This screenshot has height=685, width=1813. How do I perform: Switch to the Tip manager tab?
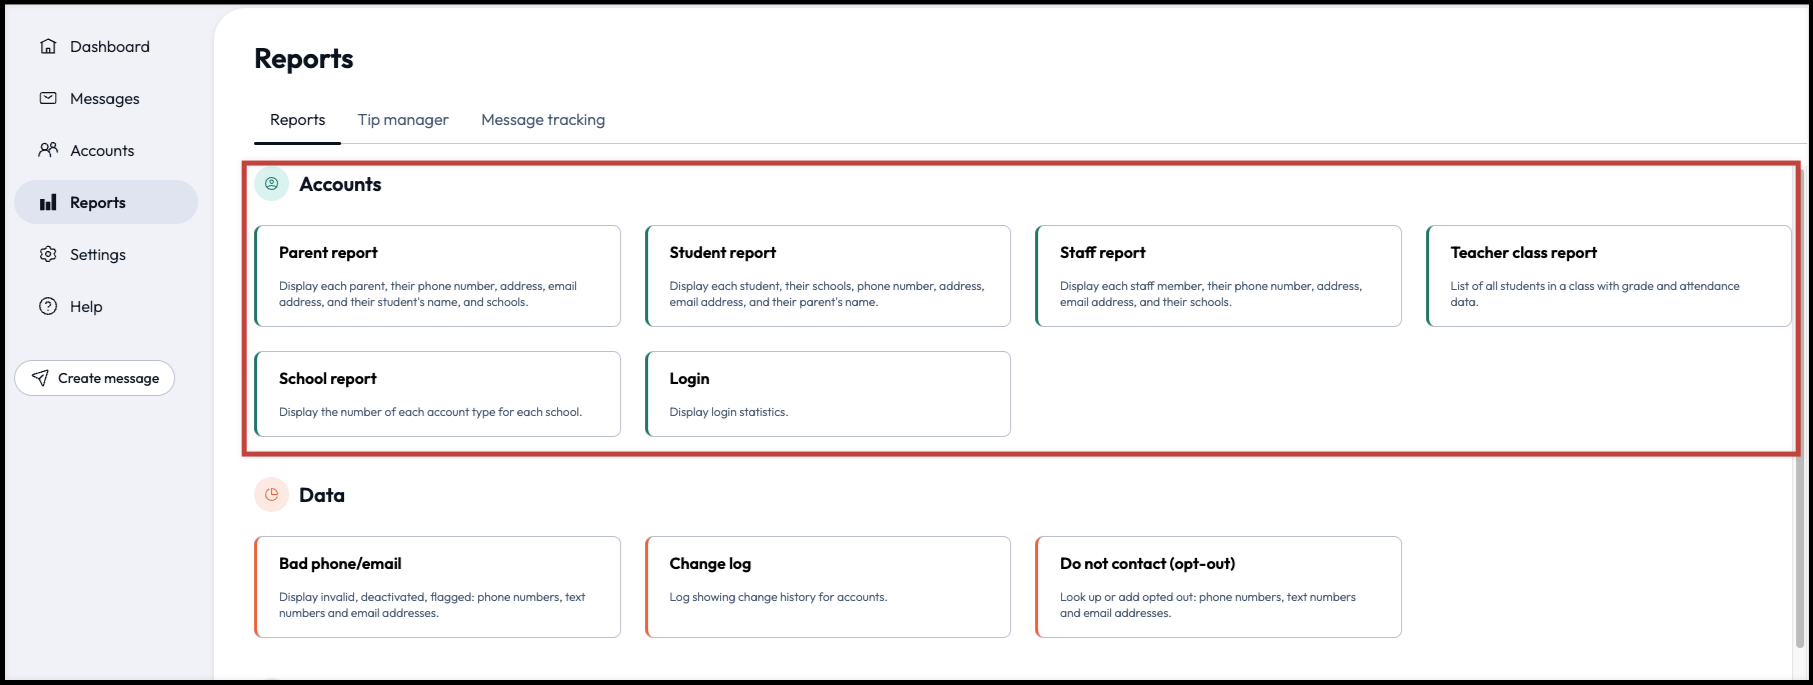[403, 120]
